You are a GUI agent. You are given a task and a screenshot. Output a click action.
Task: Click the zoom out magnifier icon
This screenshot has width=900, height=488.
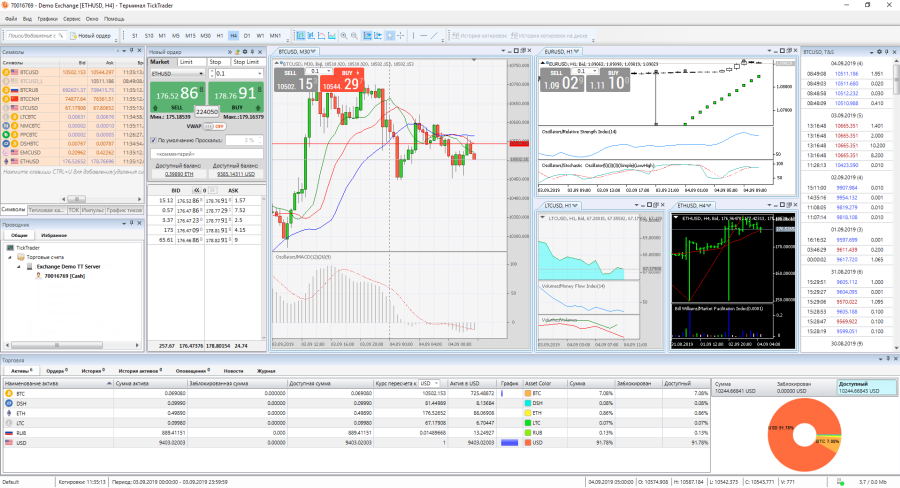click(x=354, y=36)
